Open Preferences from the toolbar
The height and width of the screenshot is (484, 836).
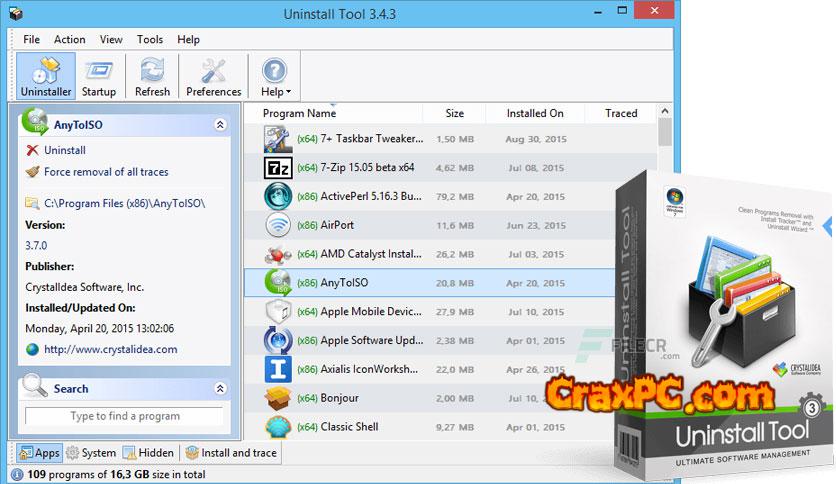pos(213,76)
